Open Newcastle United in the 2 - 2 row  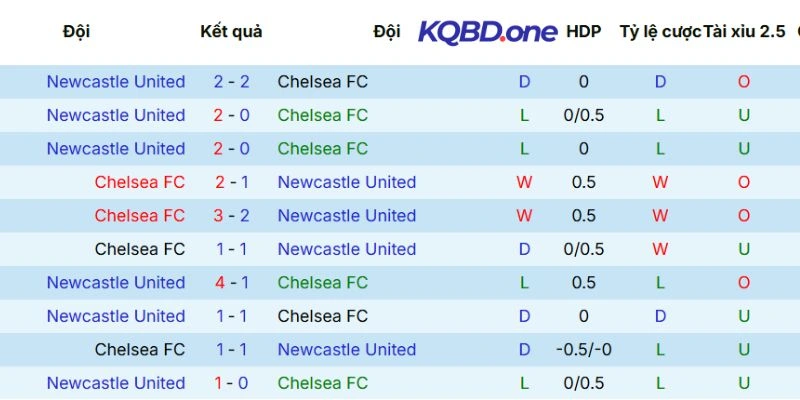[116, 82]
